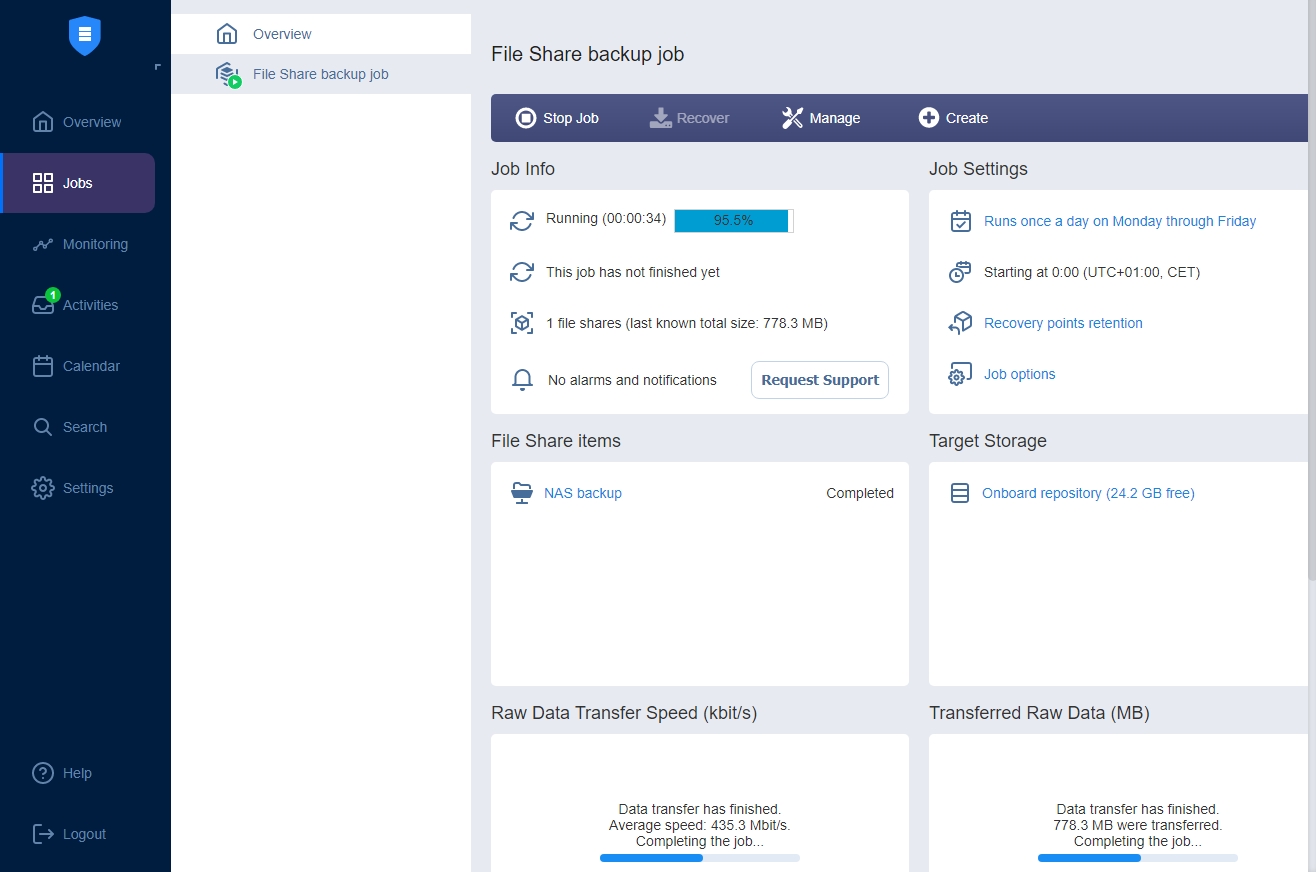Click the 95.5% job progress bar

[733, 221]
